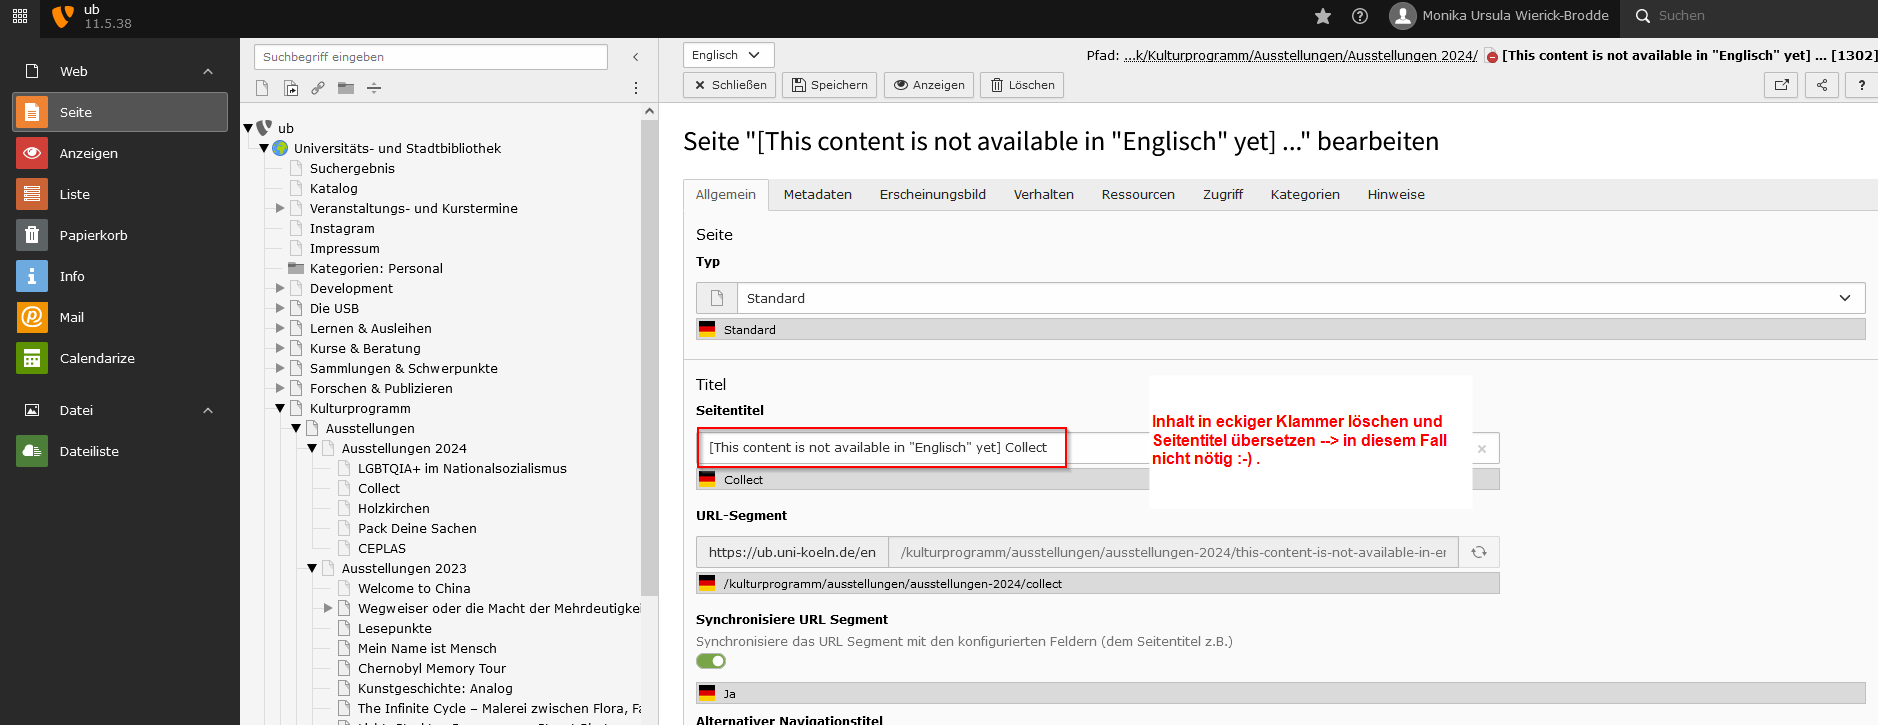Click the Info module icon

coord(32,276)
